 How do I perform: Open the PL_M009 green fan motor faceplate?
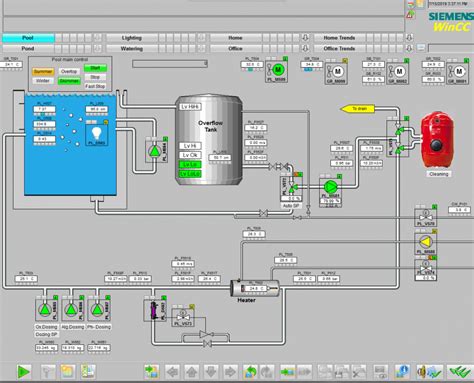click(277, 70)
